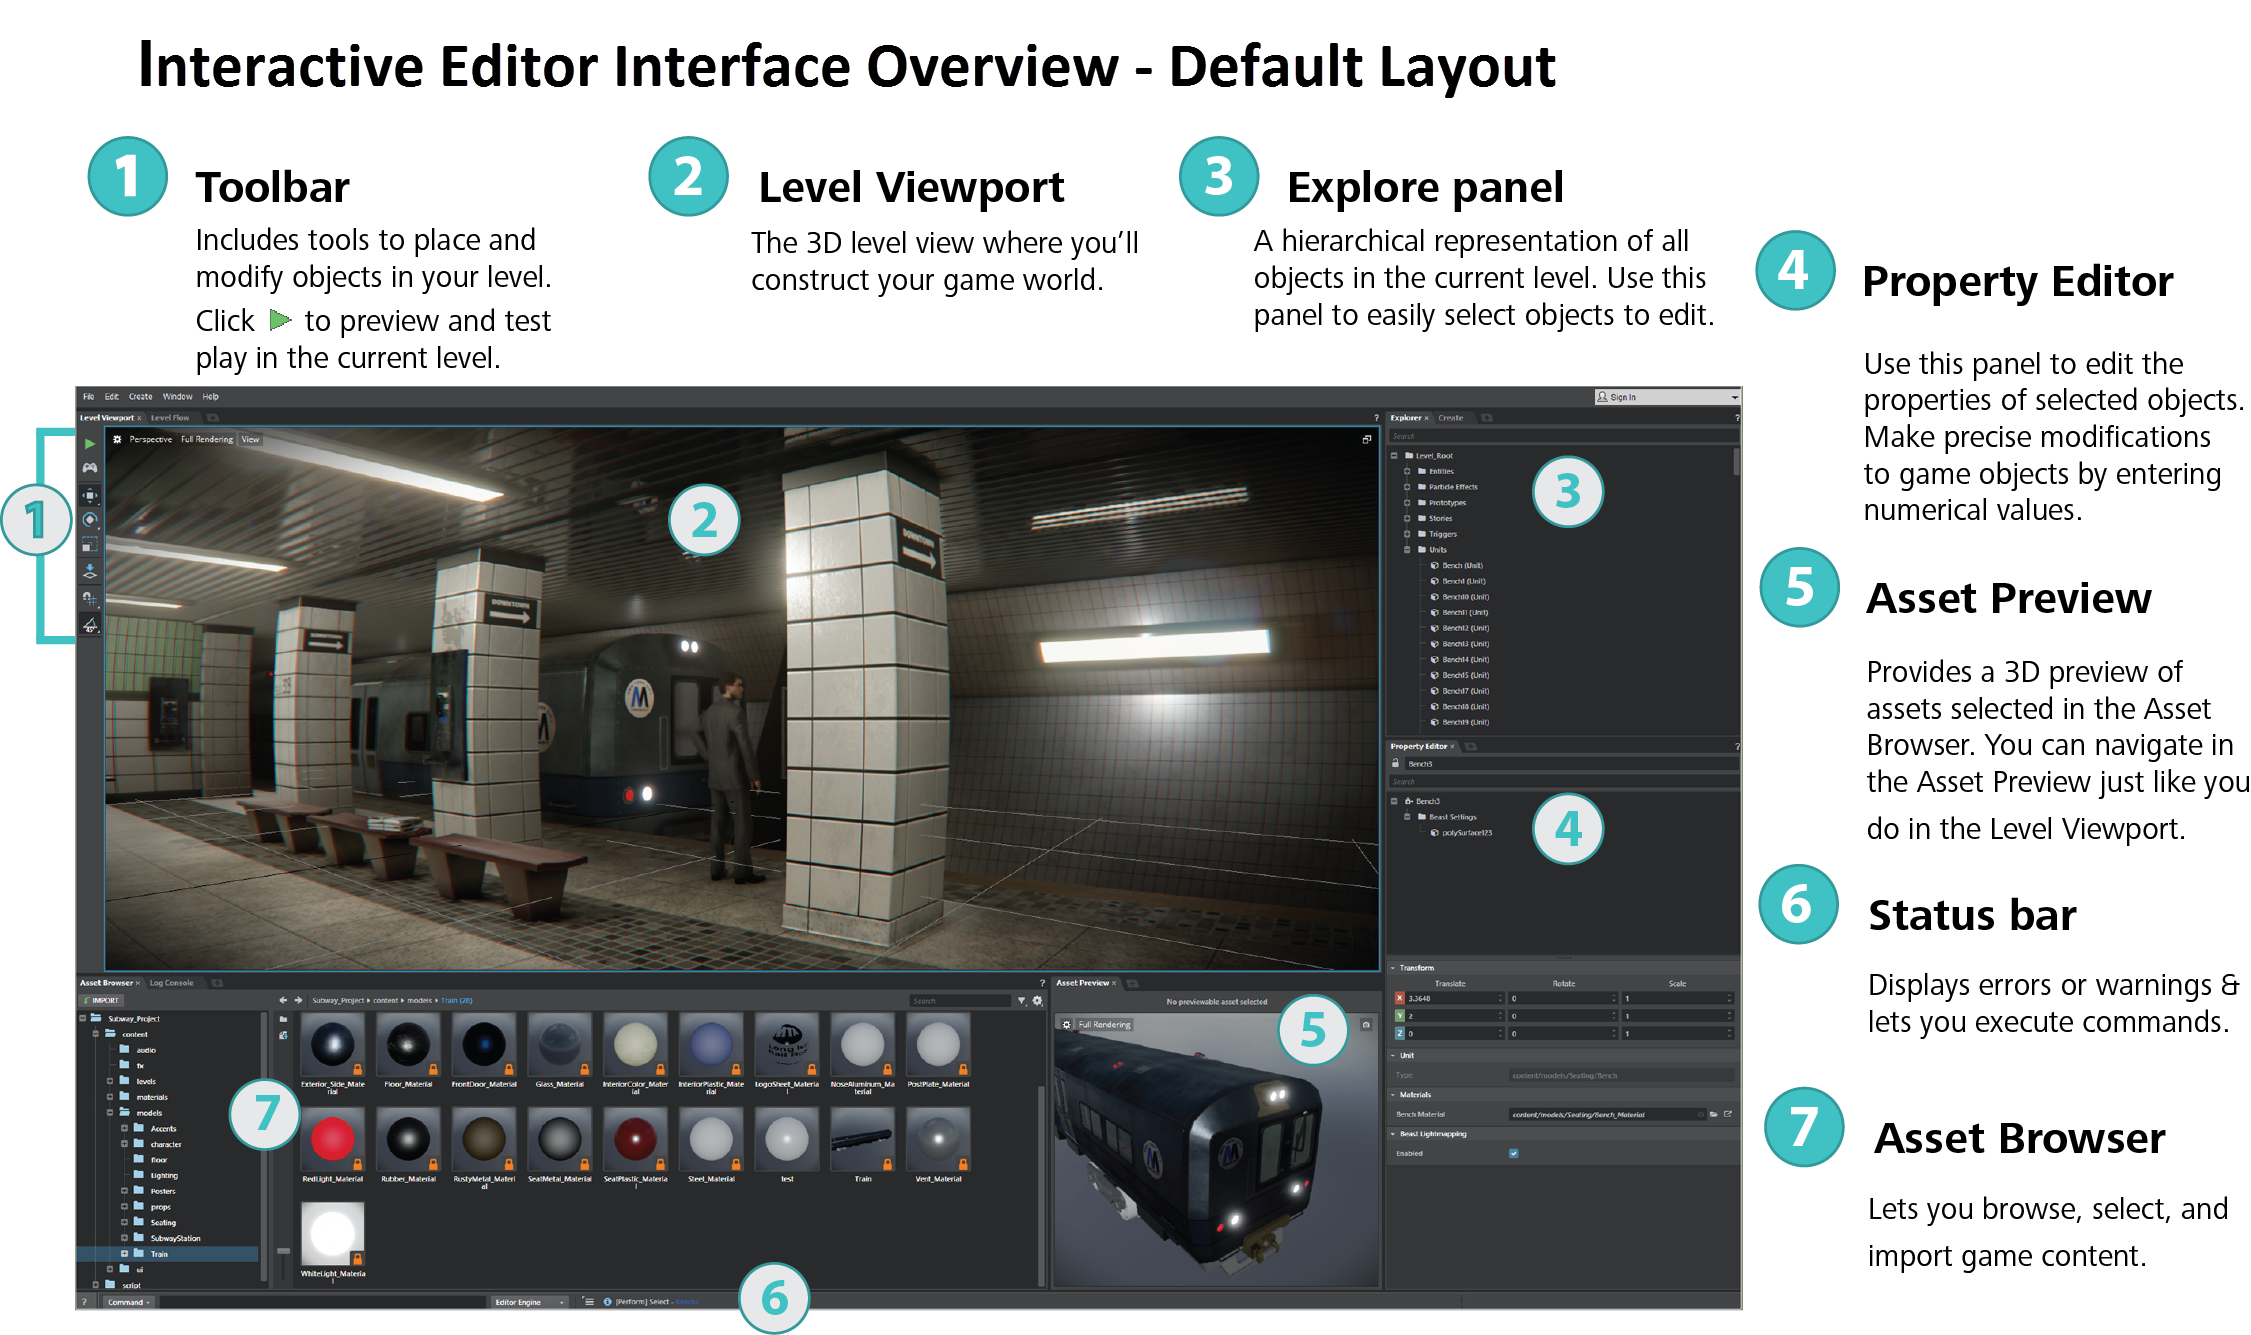Click the gamepad run-project icon
2251x1335 pixels.
pos(90,468)
